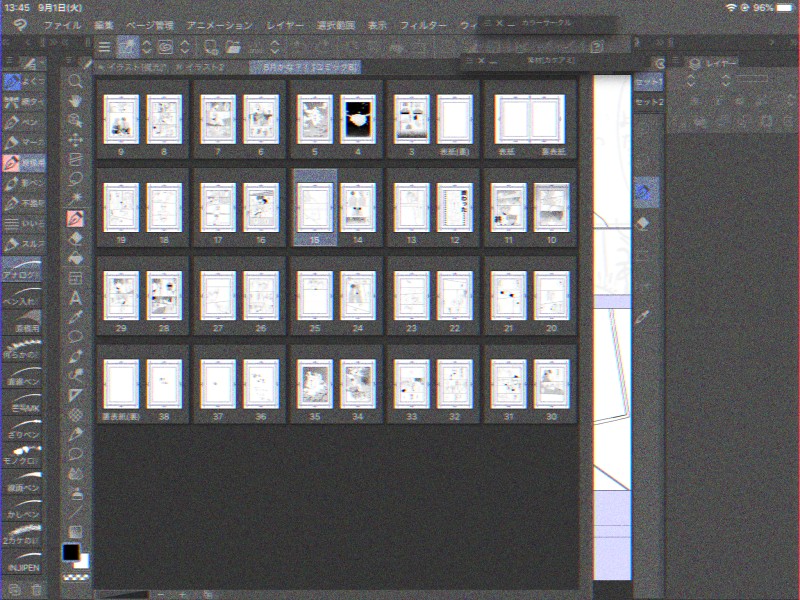Click the trash delete sub tool icon

pos(36,590)
